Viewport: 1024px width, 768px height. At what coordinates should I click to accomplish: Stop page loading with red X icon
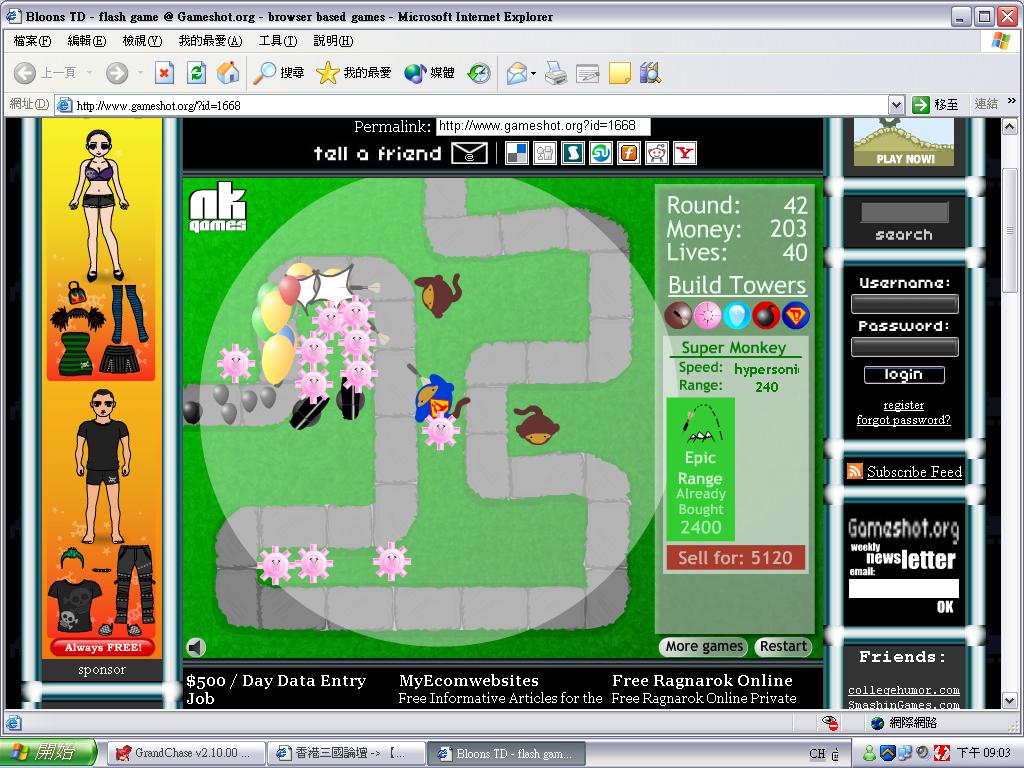coord(164,72)
